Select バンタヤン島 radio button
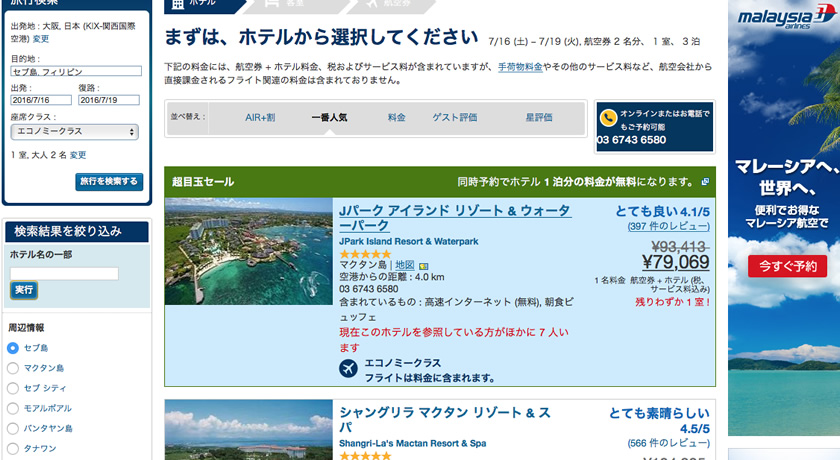 13,428
